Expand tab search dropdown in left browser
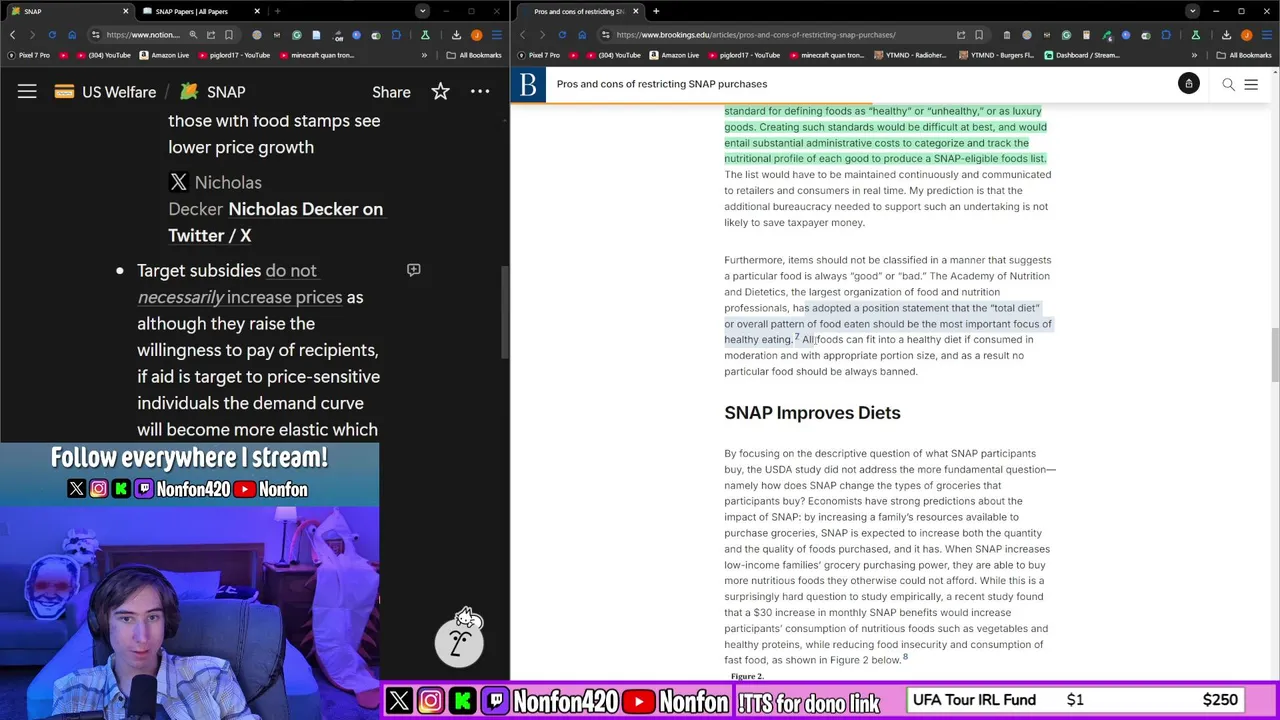 tap(422, 11)
